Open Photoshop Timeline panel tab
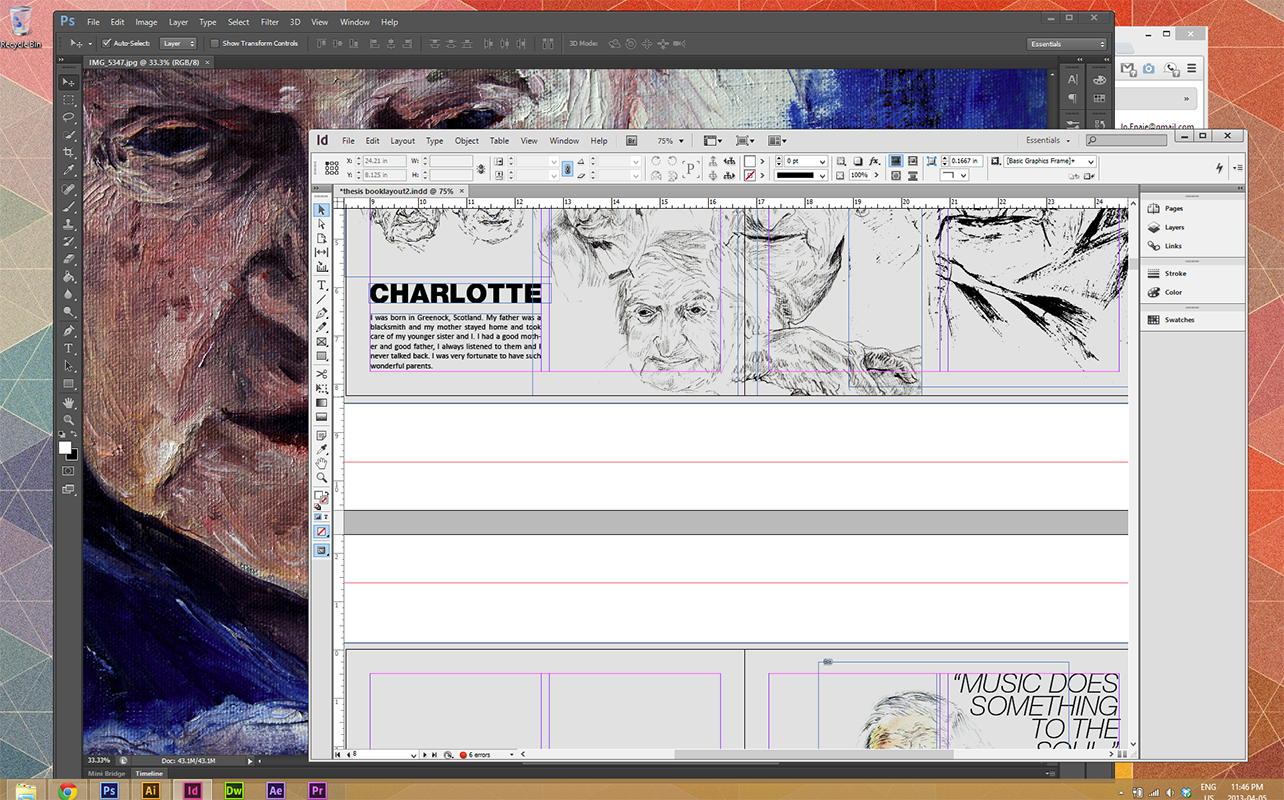 [x=149, y=773]
